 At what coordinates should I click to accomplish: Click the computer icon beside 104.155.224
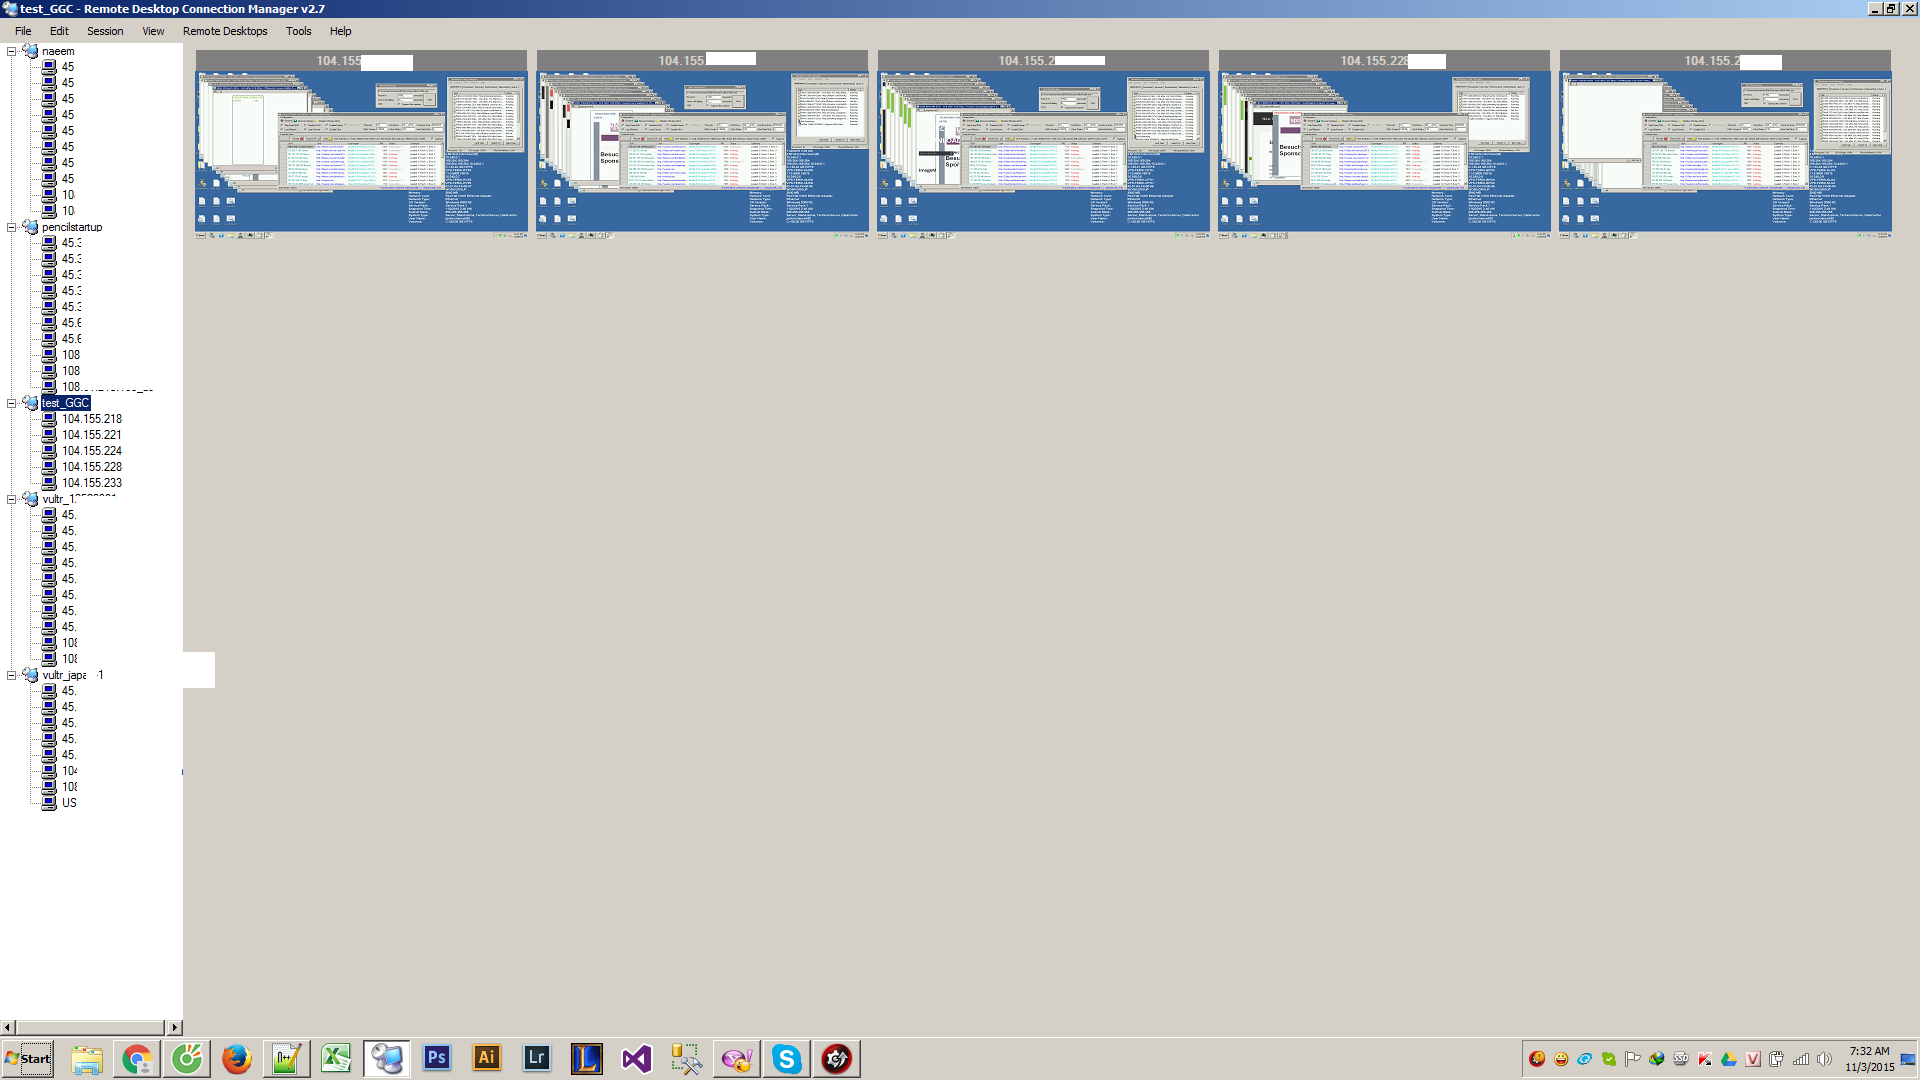tap(49, 451)
